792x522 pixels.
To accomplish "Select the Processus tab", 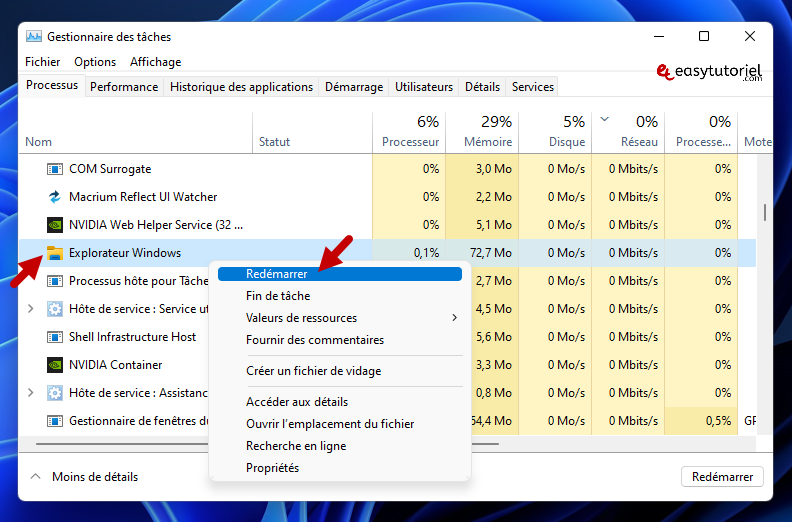I will point(52,85).
